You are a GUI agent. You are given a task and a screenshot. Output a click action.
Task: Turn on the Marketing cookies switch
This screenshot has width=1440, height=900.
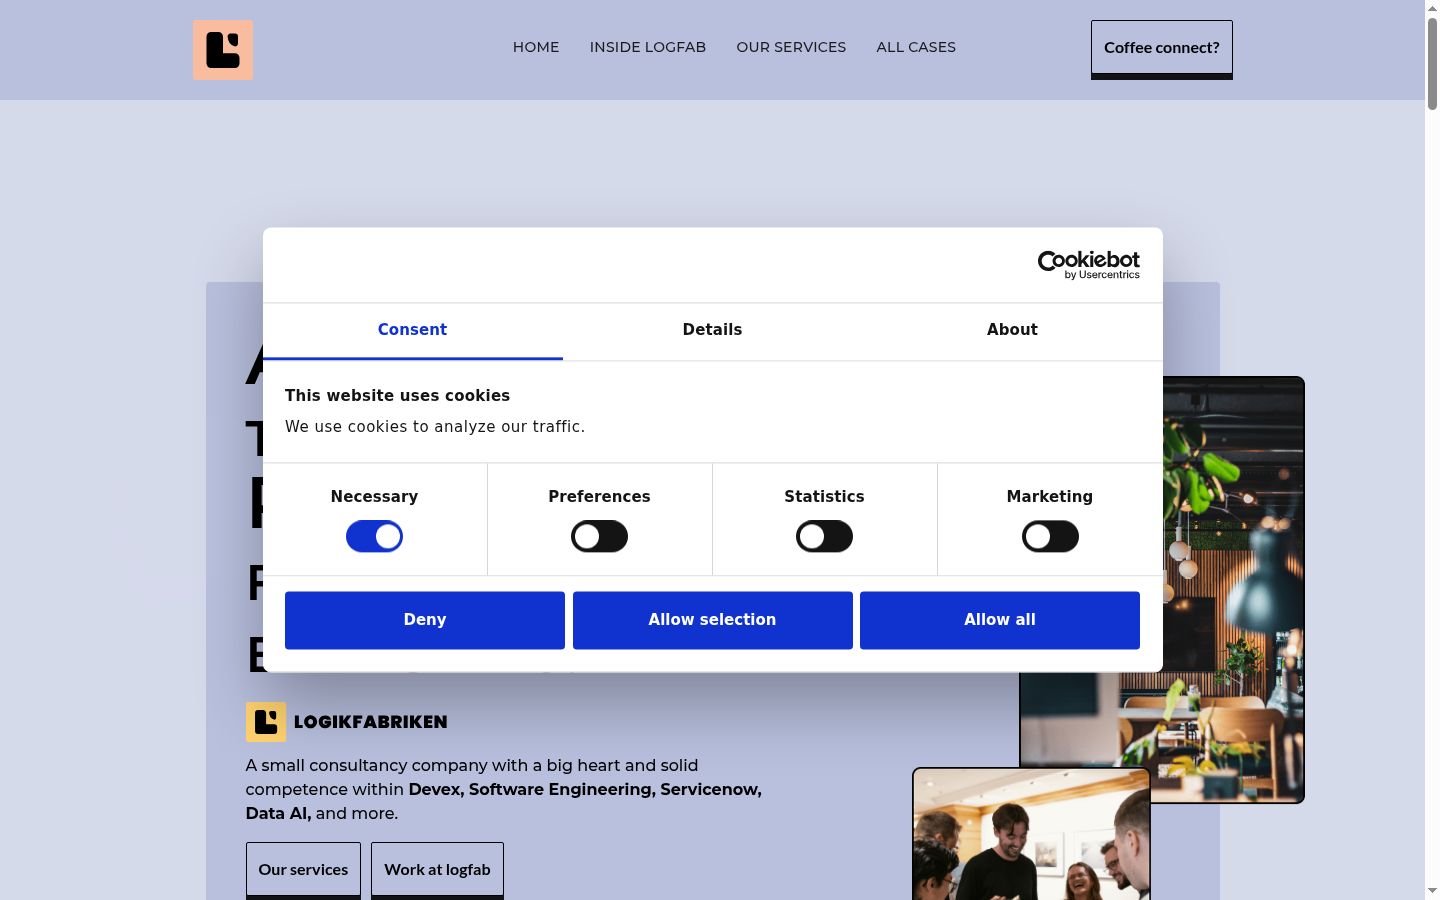(x=1050, y=537)
